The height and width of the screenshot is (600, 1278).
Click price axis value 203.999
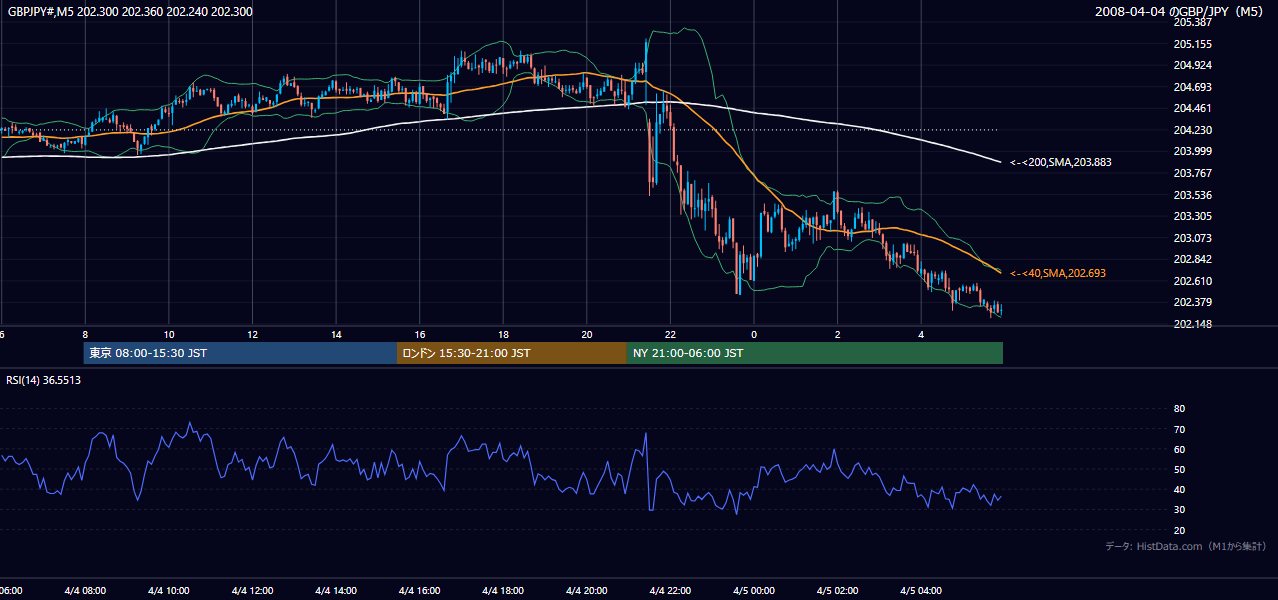(1193, 151)
